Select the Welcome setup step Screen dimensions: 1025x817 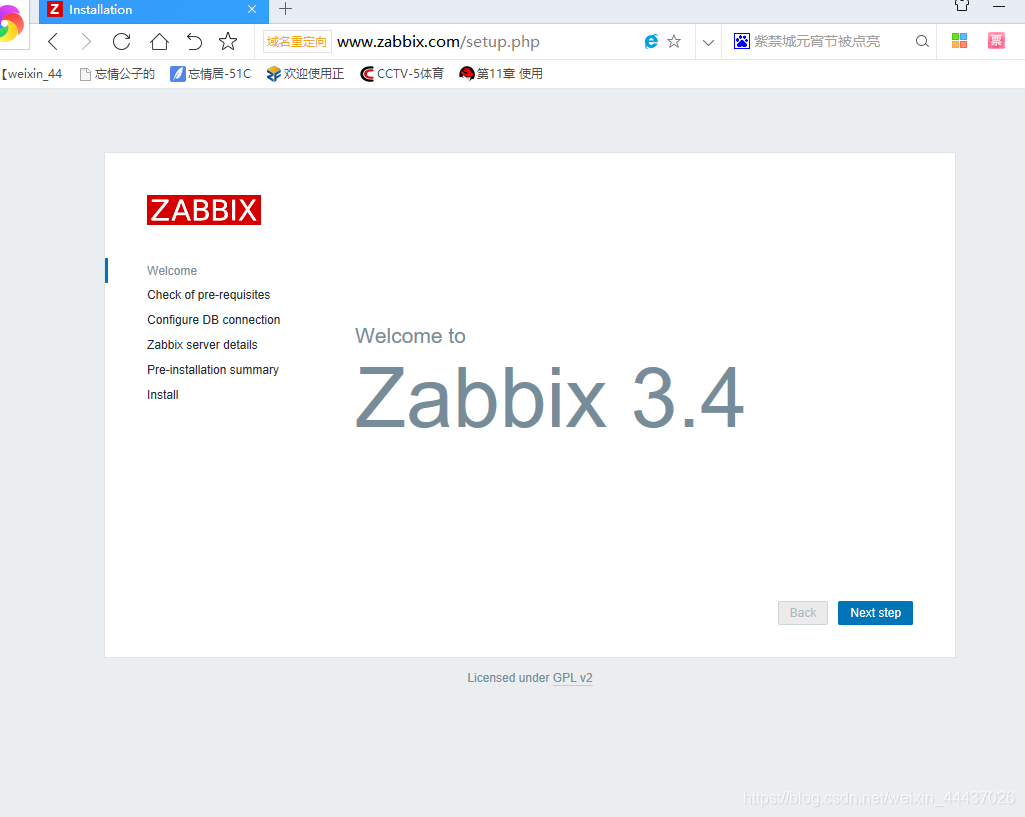[x=172, y=271]
